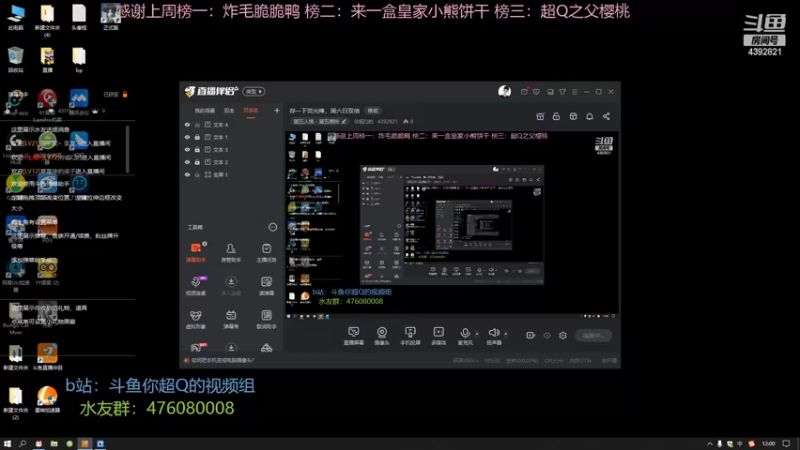
Task: Hide the 文本 2 layer via eye icon
Action: pyautogui.click(x=187, y=162)
